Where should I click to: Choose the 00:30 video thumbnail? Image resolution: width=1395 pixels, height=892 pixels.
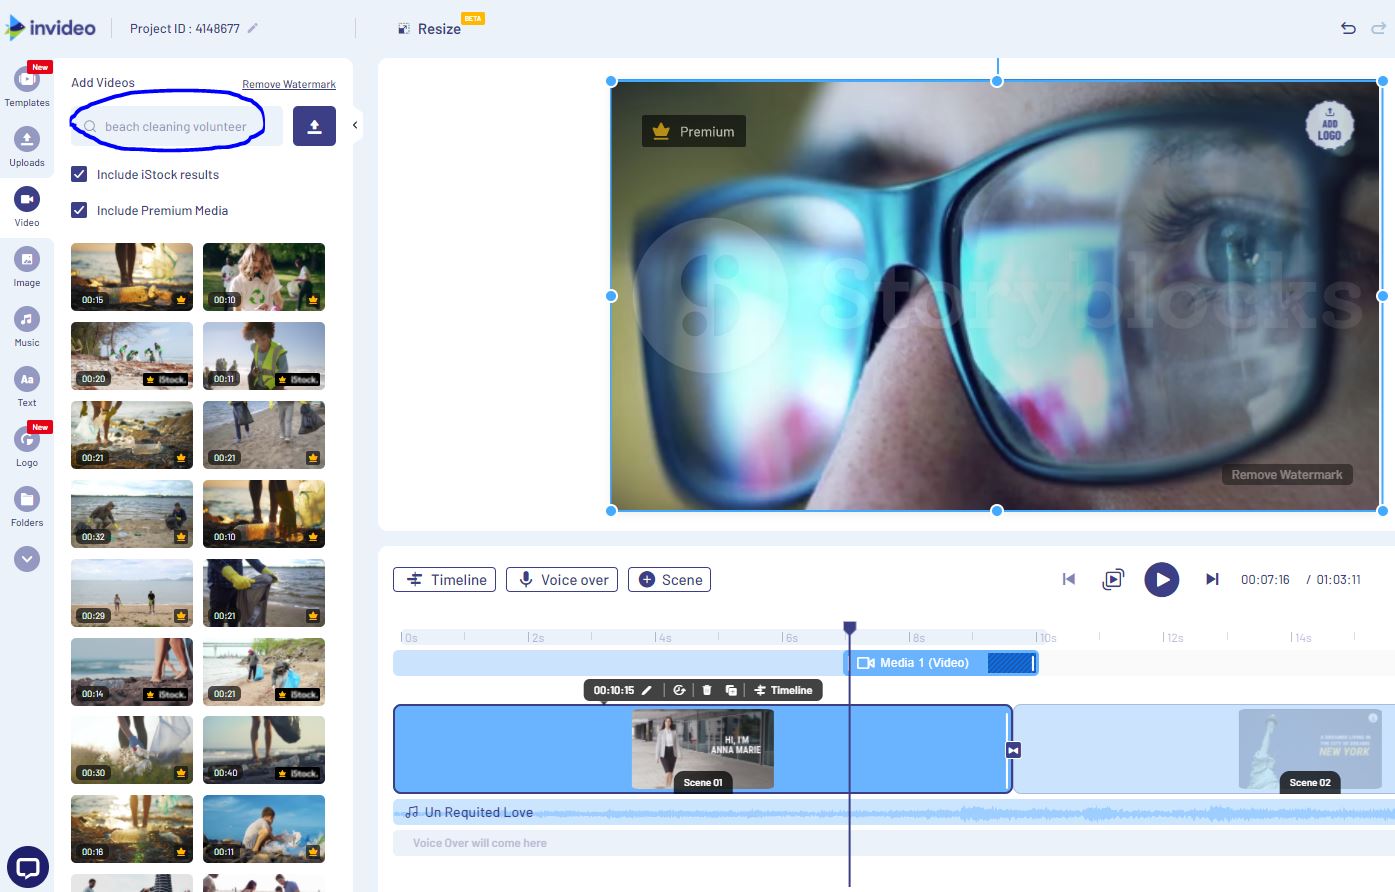[132, 750]
